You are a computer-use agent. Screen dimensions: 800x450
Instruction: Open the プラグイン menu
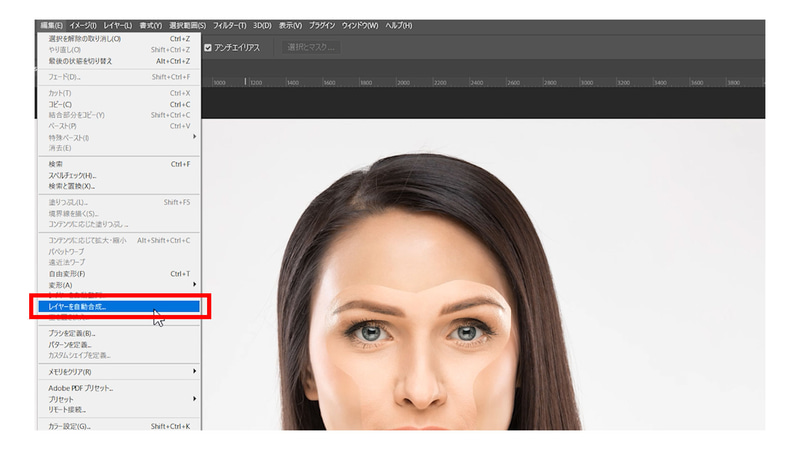tap(322, 26)
